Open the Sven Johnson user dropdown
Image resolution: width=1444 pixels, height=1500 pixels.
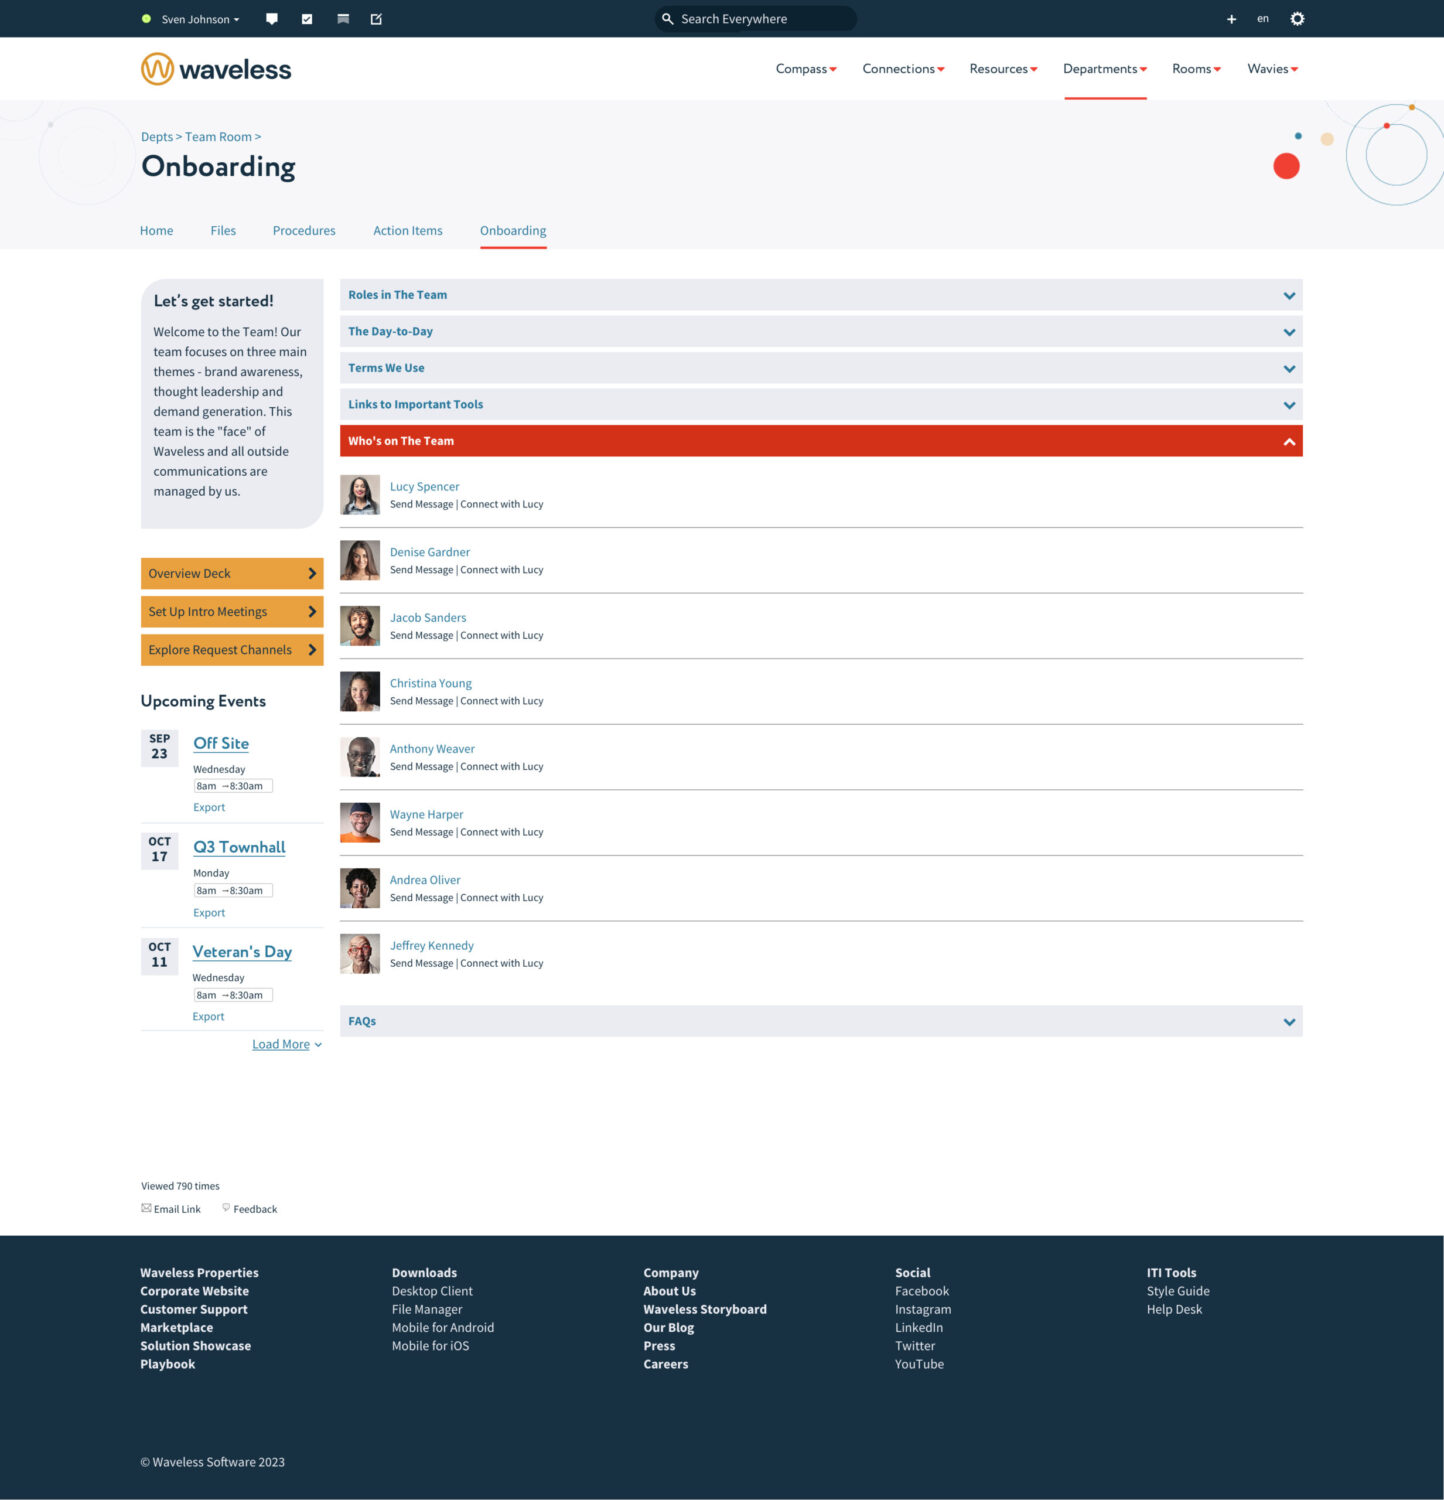(x=200, y=19)
